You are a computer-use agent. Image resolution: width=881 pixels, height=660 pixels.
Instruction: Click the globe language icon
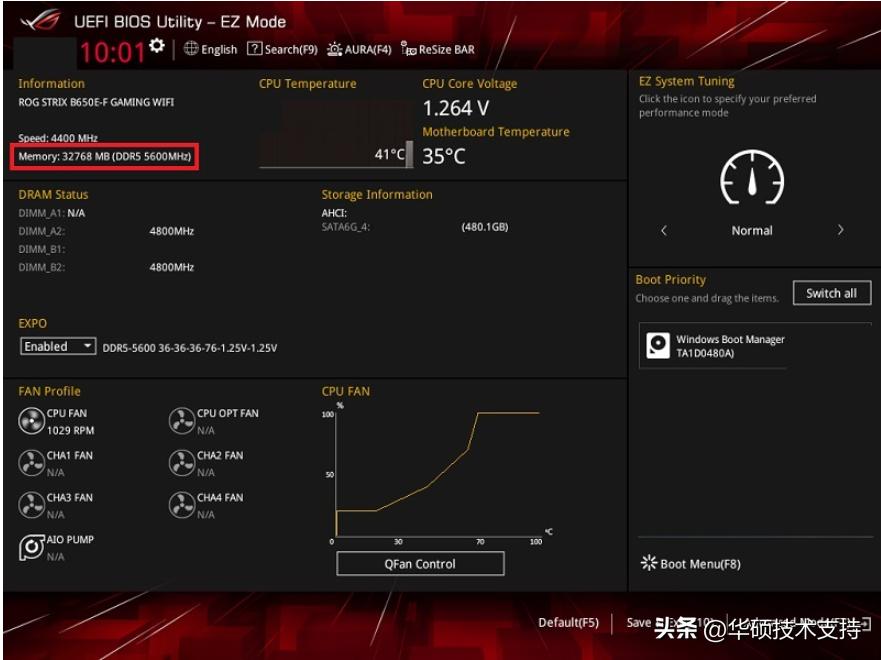coord(191,49)
